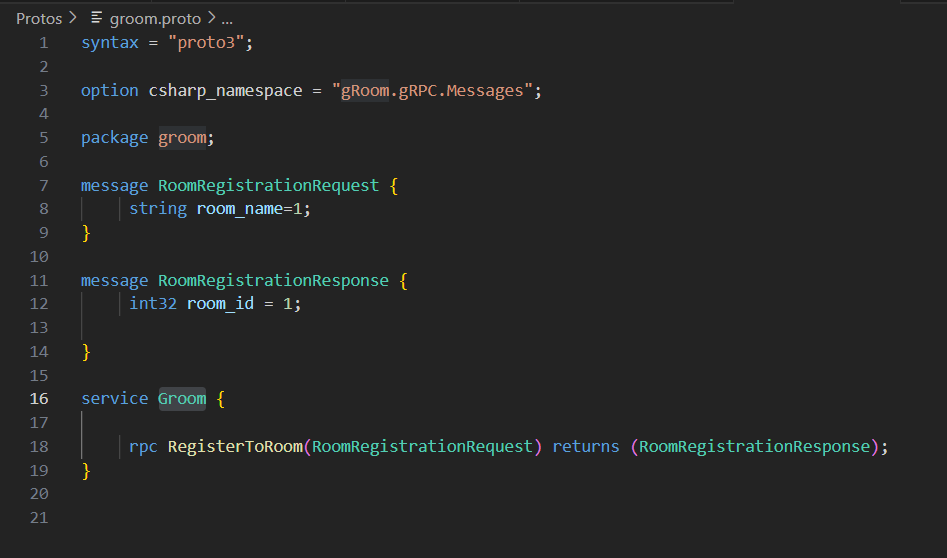947x558 pixels.
Task: Click the int32 type keyword
Action: pyautogui.click(x=153, y=304)
